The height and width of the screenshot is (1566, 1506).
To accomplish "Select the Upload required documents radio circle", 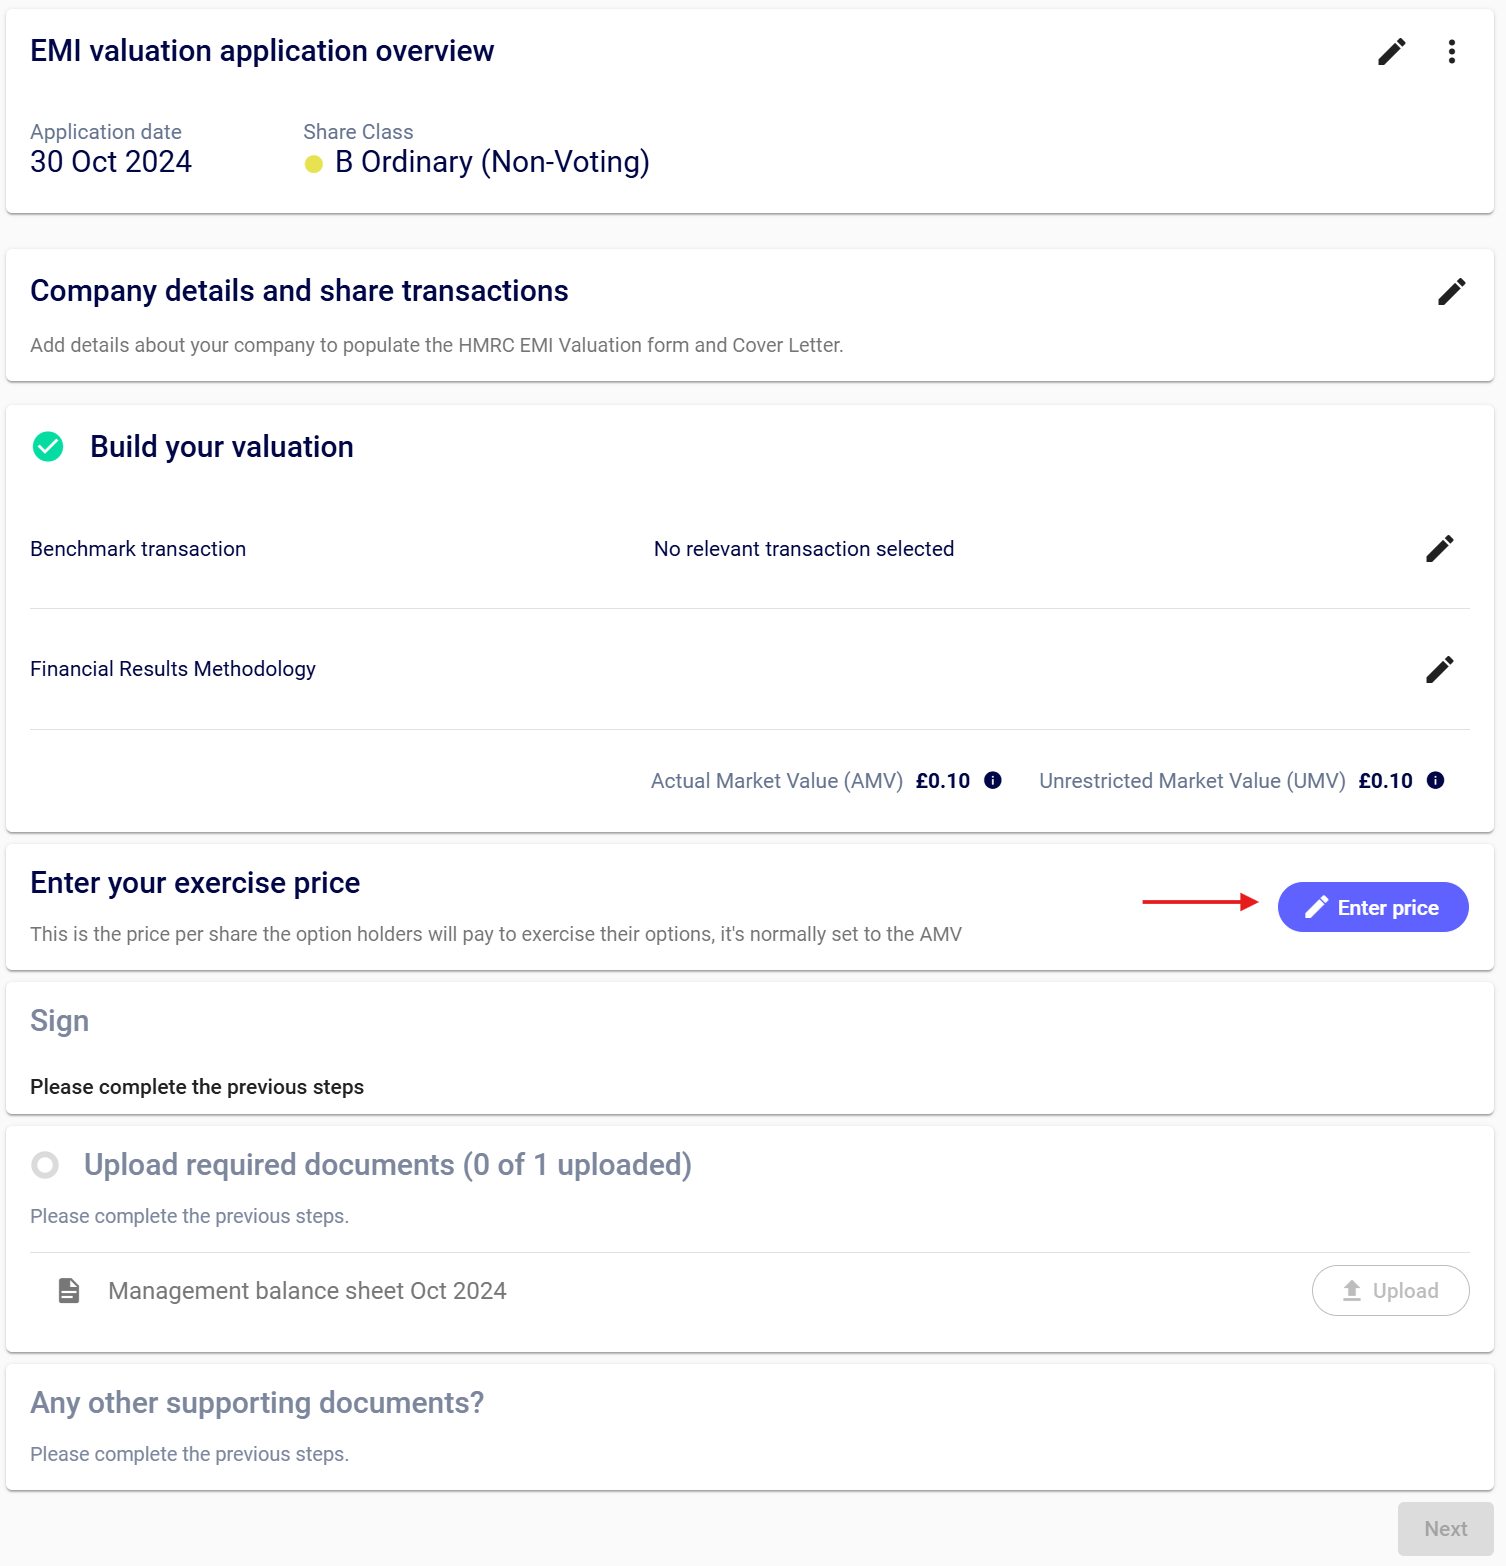I will click(x=45, y=1164).
